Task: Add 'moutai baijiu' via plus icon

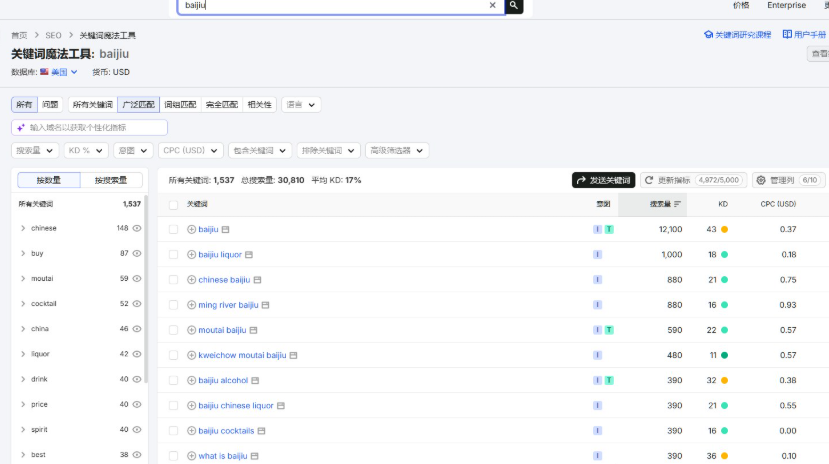Action: [191, 330]
